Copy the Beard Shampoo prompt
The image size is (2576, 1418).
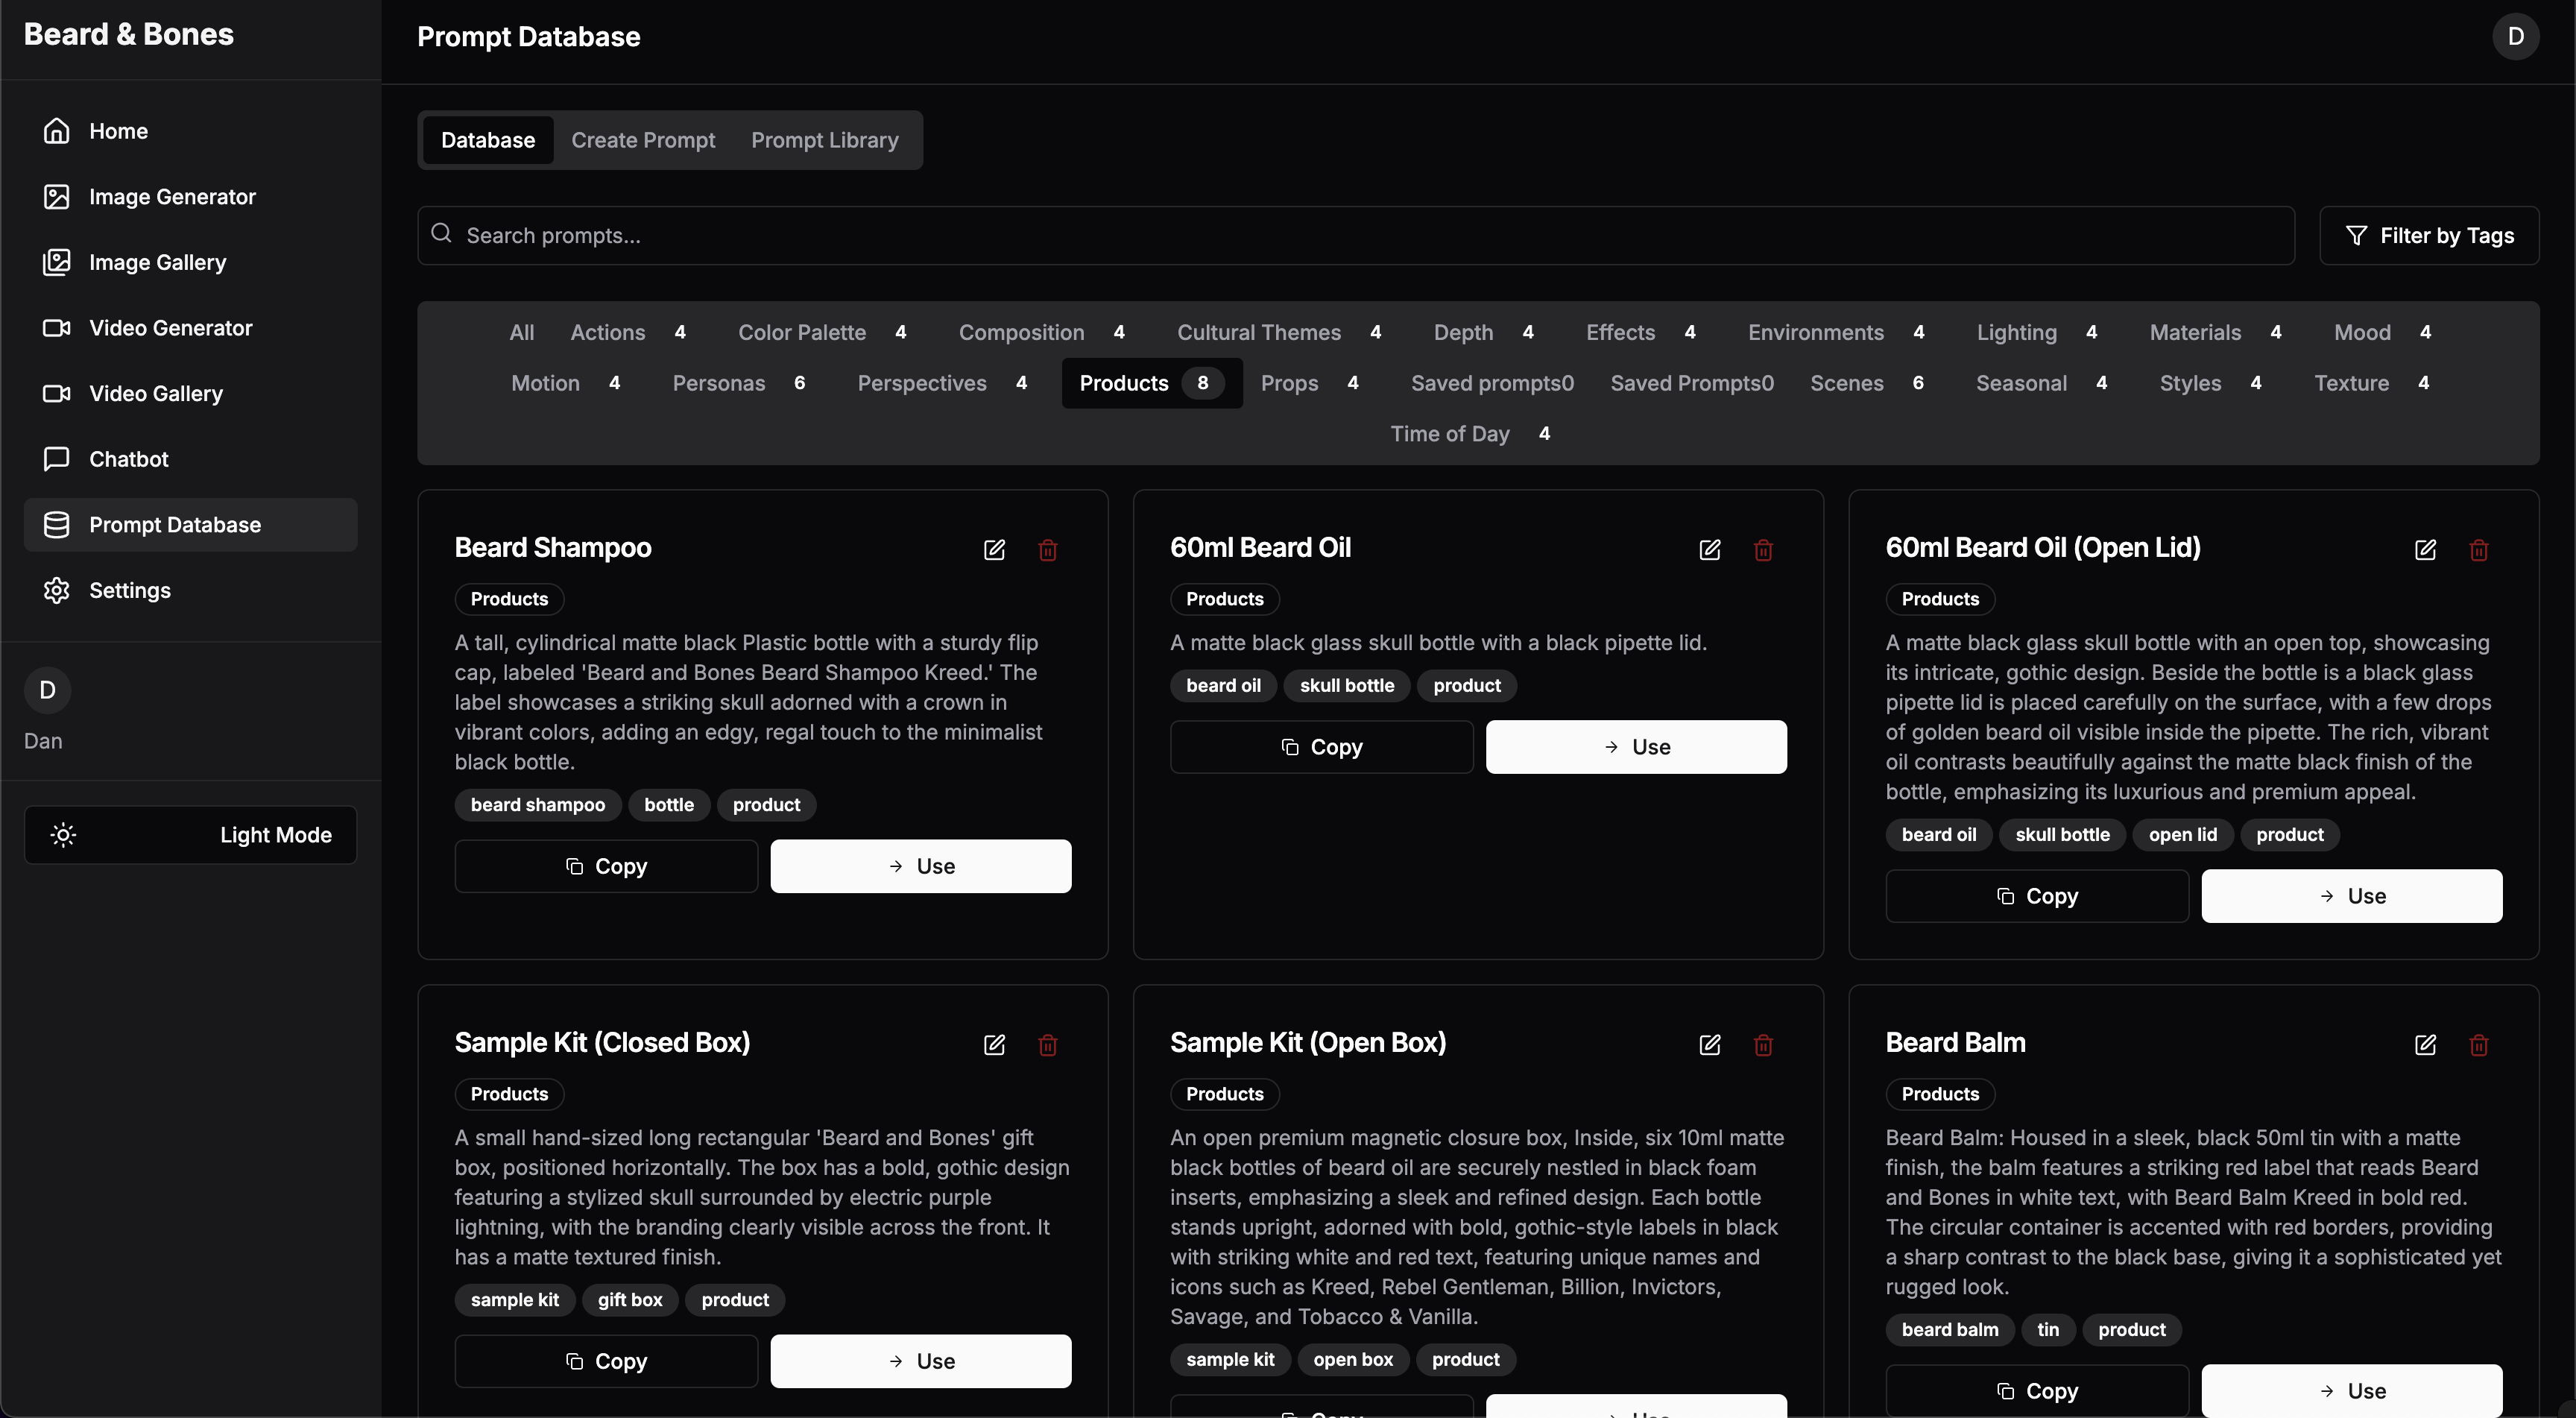[x=606, y=866]
